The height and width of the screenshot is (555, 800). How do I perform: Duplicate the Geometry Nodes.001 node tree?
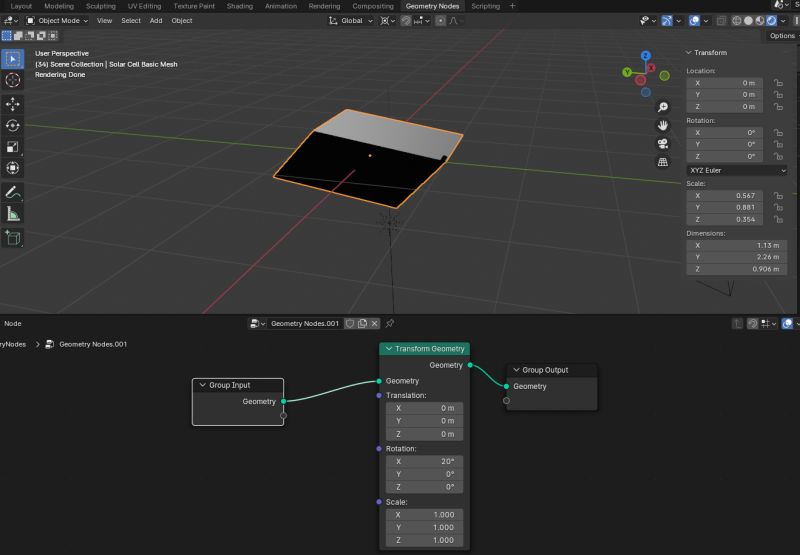[362, 323]
